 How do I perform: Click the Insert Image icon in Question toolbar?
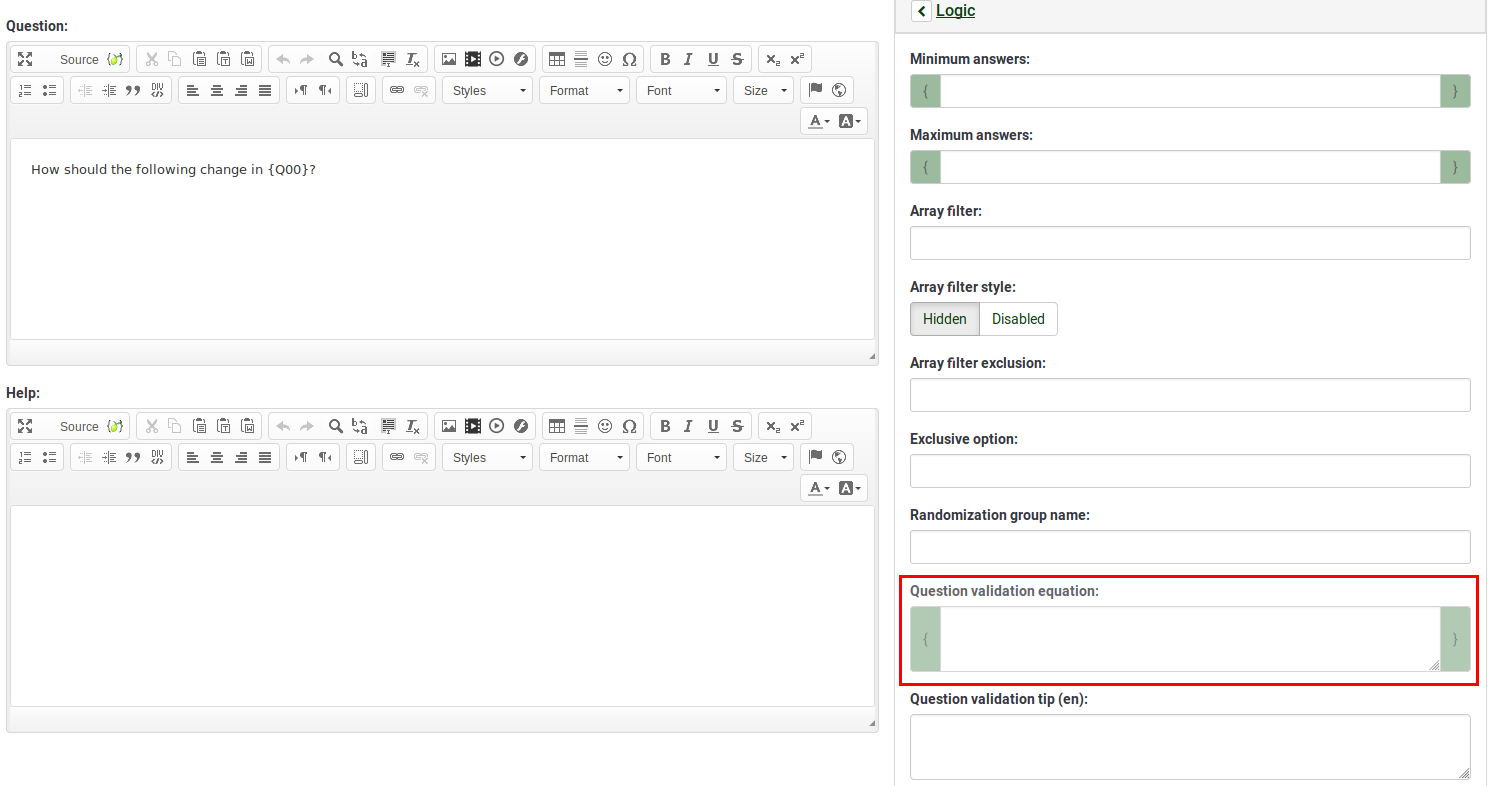448,59
